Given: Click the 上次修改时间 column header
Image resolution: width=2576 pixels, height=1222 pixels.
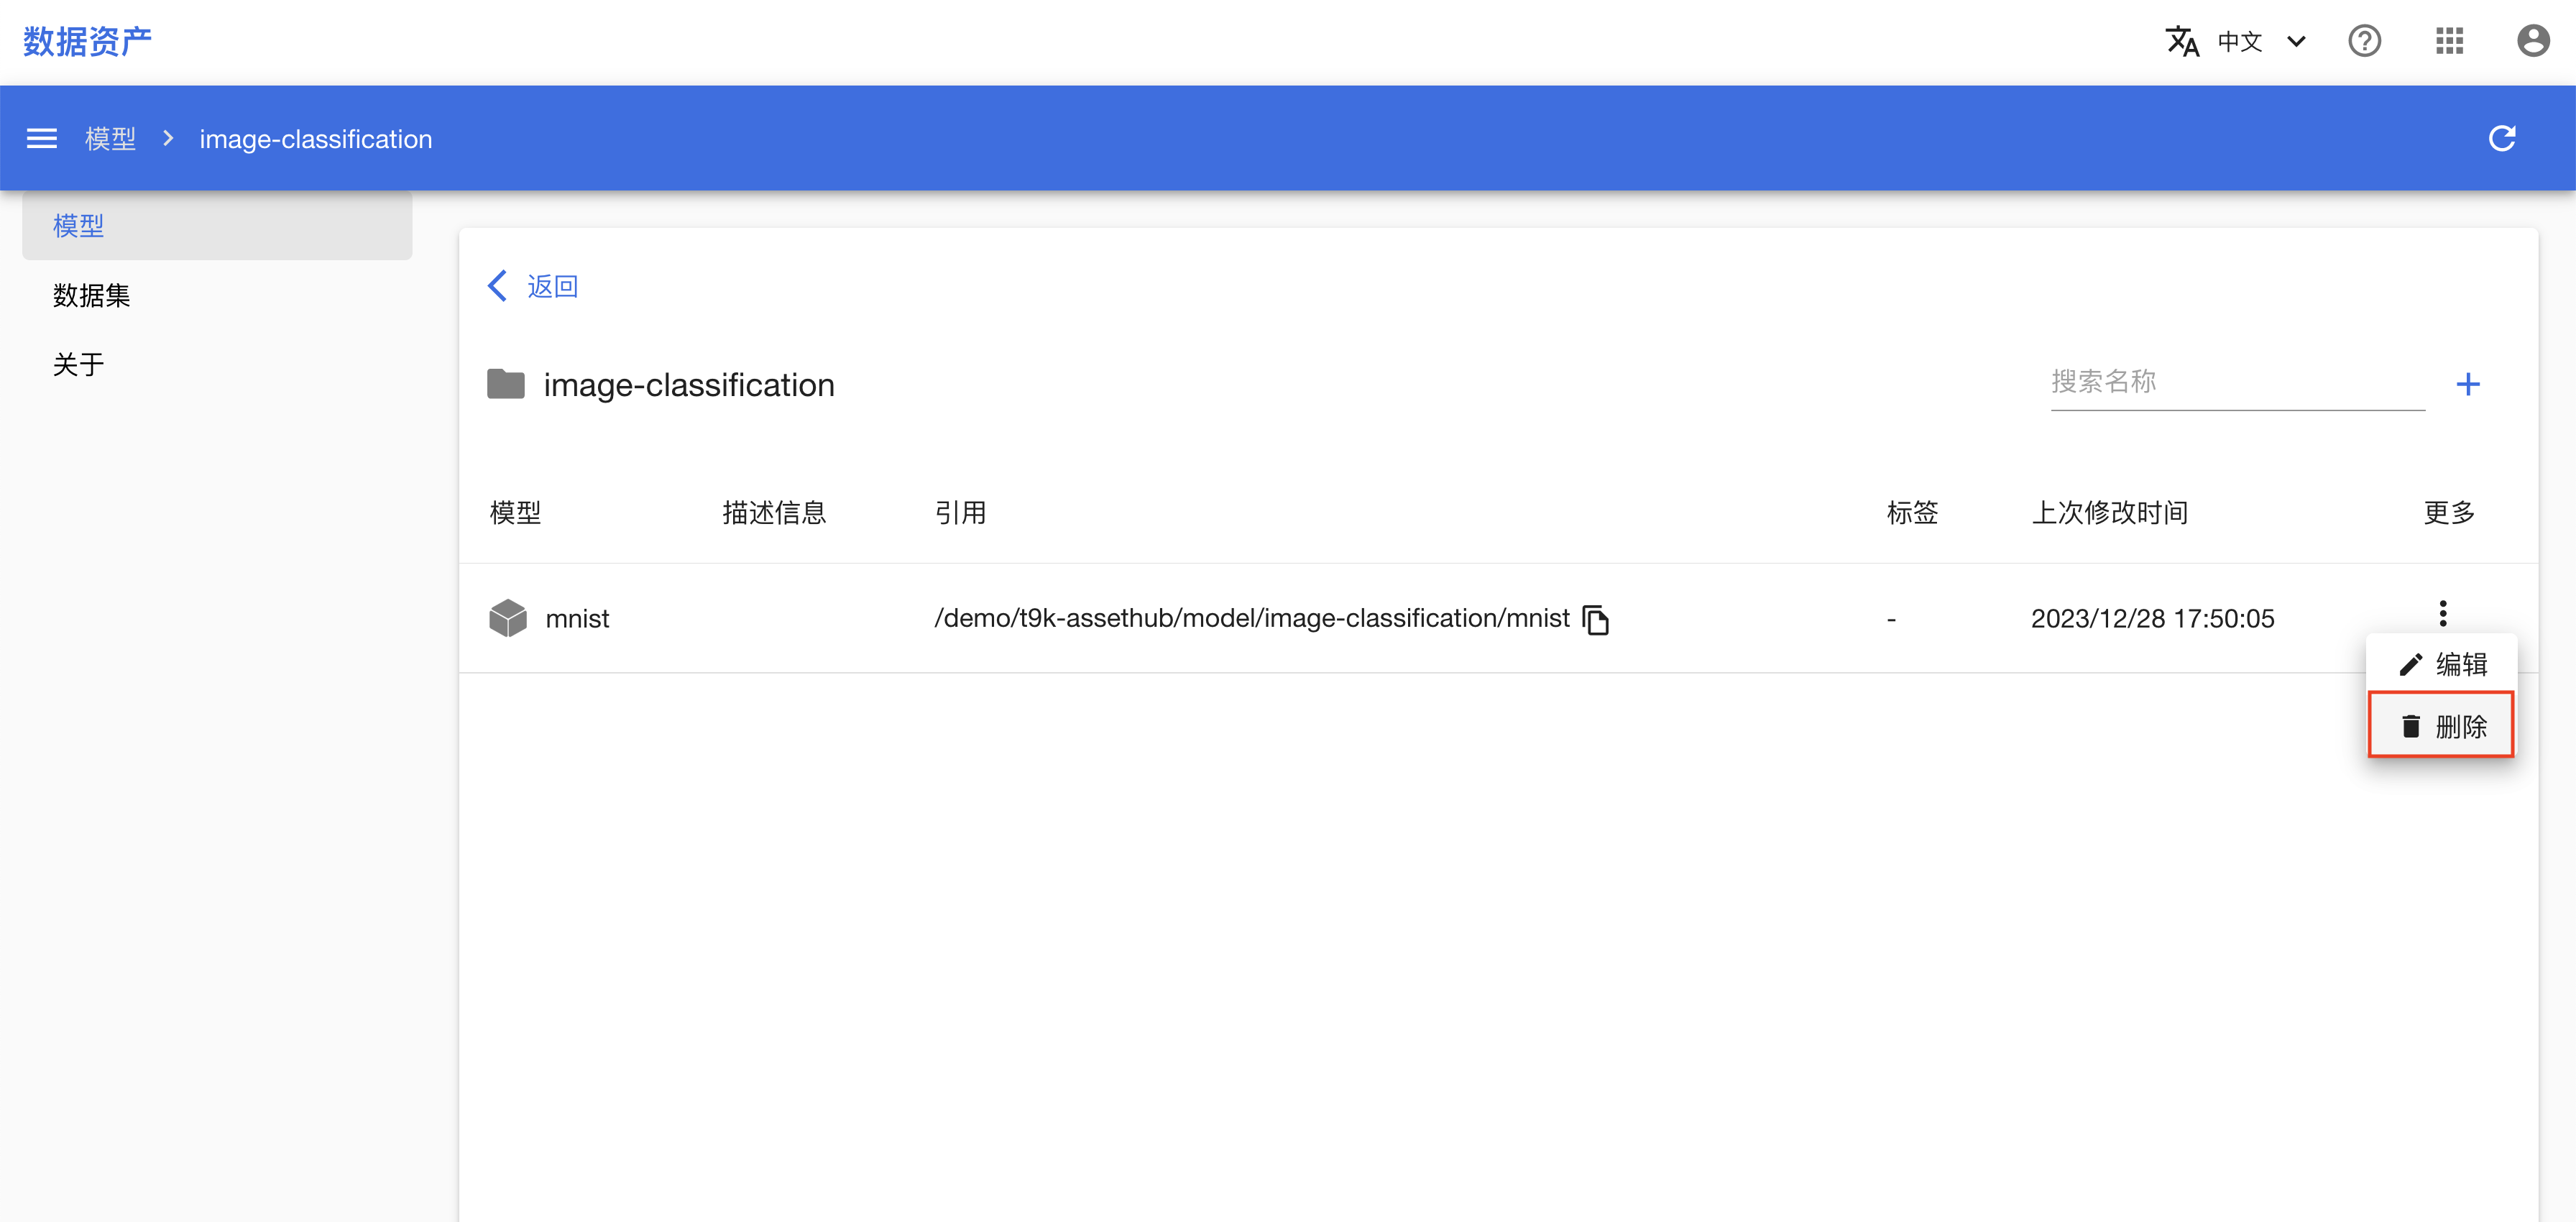Looking at the screenshot, I should [x=2109, y=513].
